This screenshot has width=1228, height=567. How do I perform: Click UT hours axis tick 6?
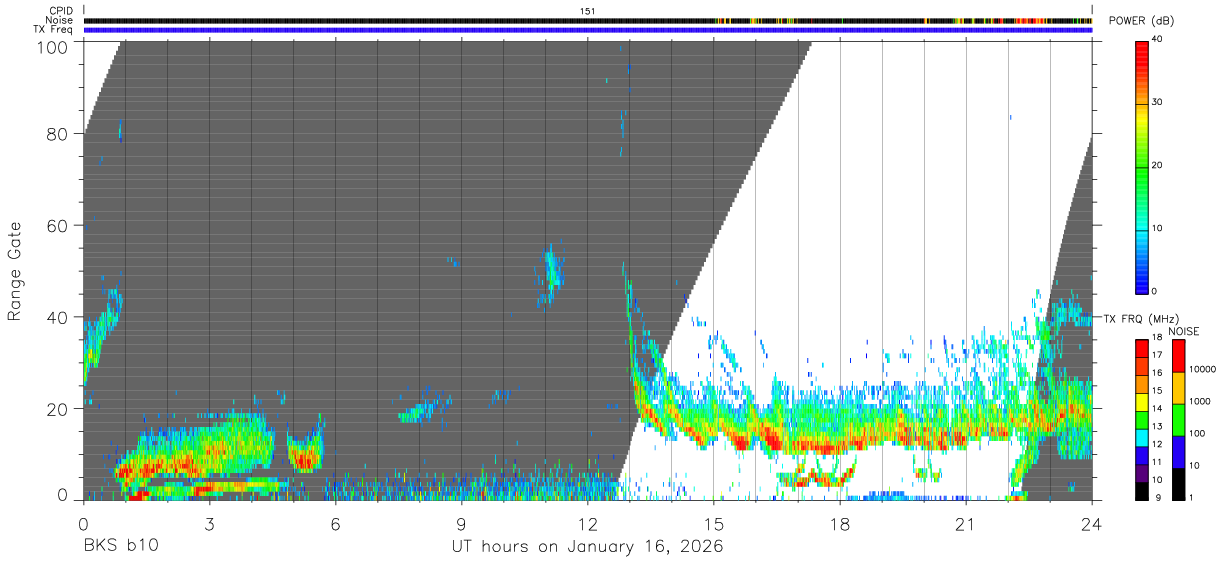coord(335,524)
